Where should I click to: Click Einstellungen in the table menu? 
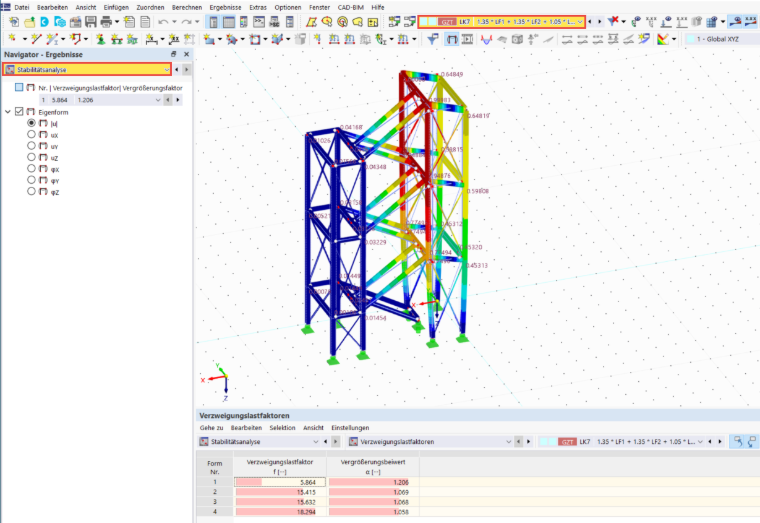coord(350,428)
